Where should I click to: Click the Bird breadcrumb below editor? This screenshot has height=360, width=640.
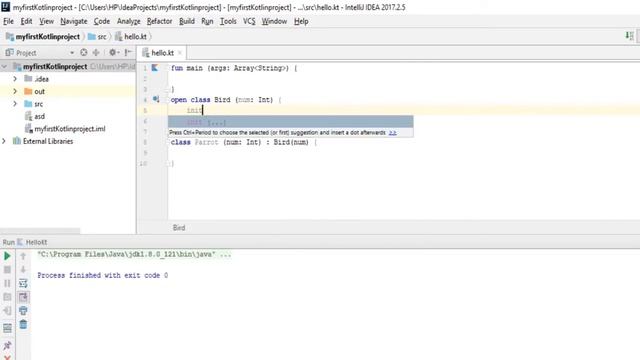point(179,228)
